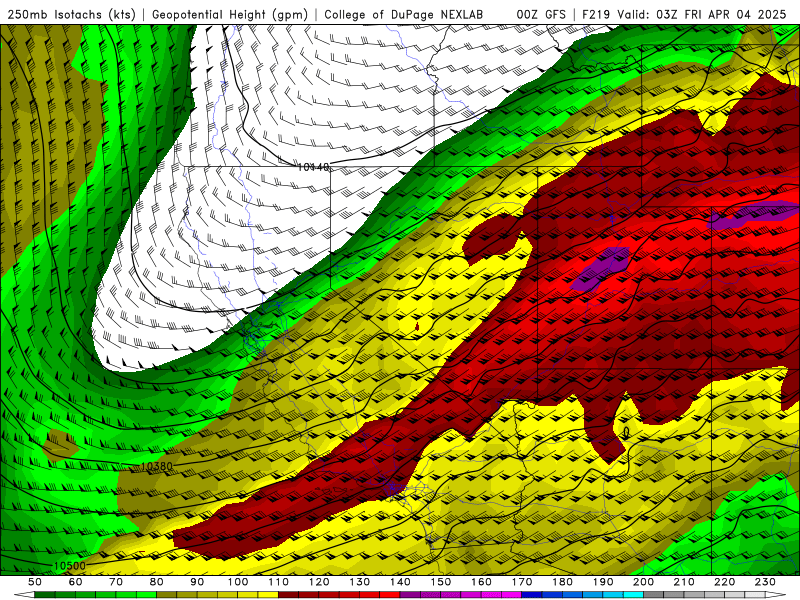Click the 10380 height contour label
This screenshot has width=800, height=600.
point(156,466)
